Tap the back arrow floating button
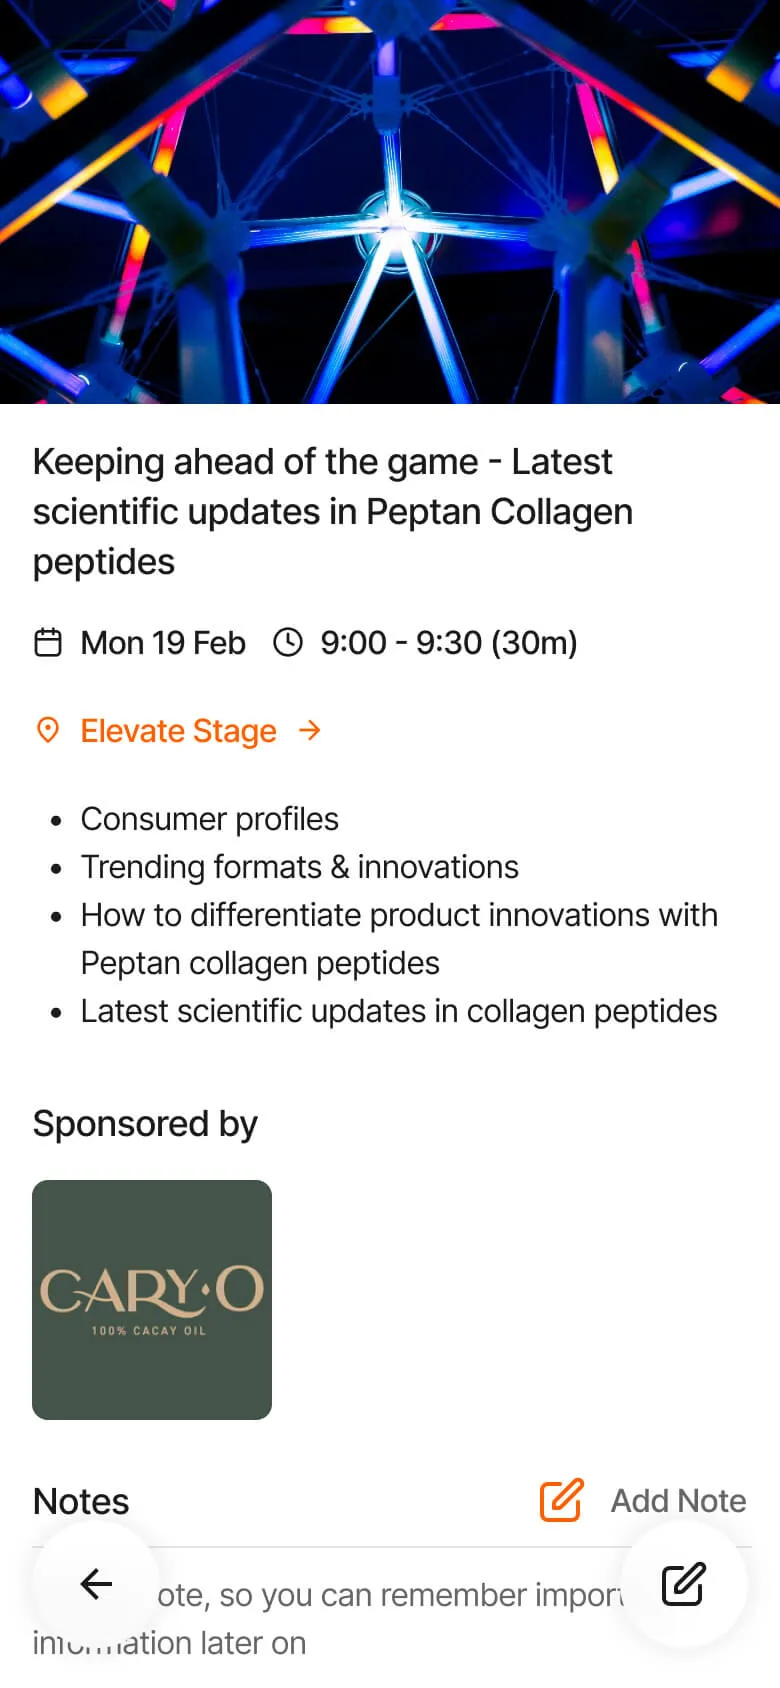 96,1584
